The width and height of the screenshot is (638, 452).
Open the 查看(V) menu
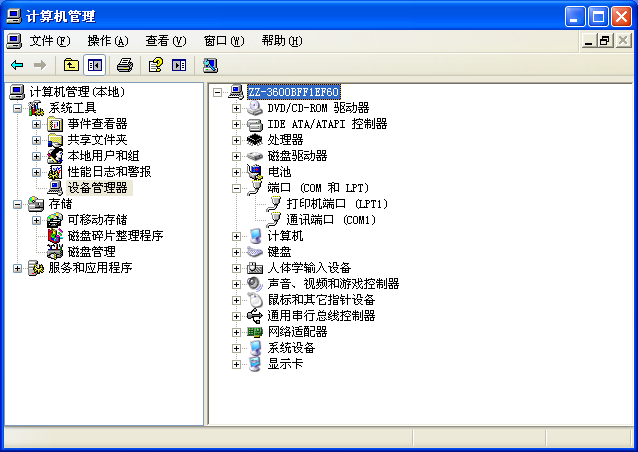click(166, 41)
